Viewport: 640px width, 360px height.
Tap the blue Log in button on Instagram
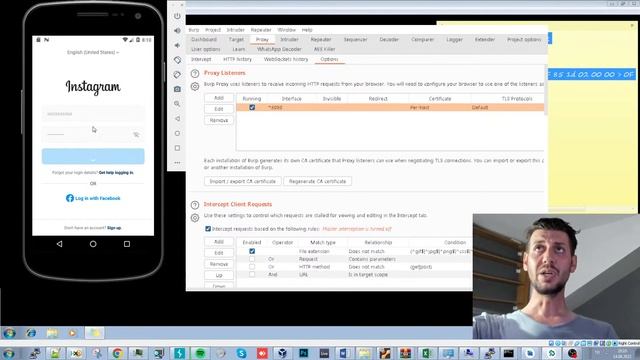(x=93, y=156)
